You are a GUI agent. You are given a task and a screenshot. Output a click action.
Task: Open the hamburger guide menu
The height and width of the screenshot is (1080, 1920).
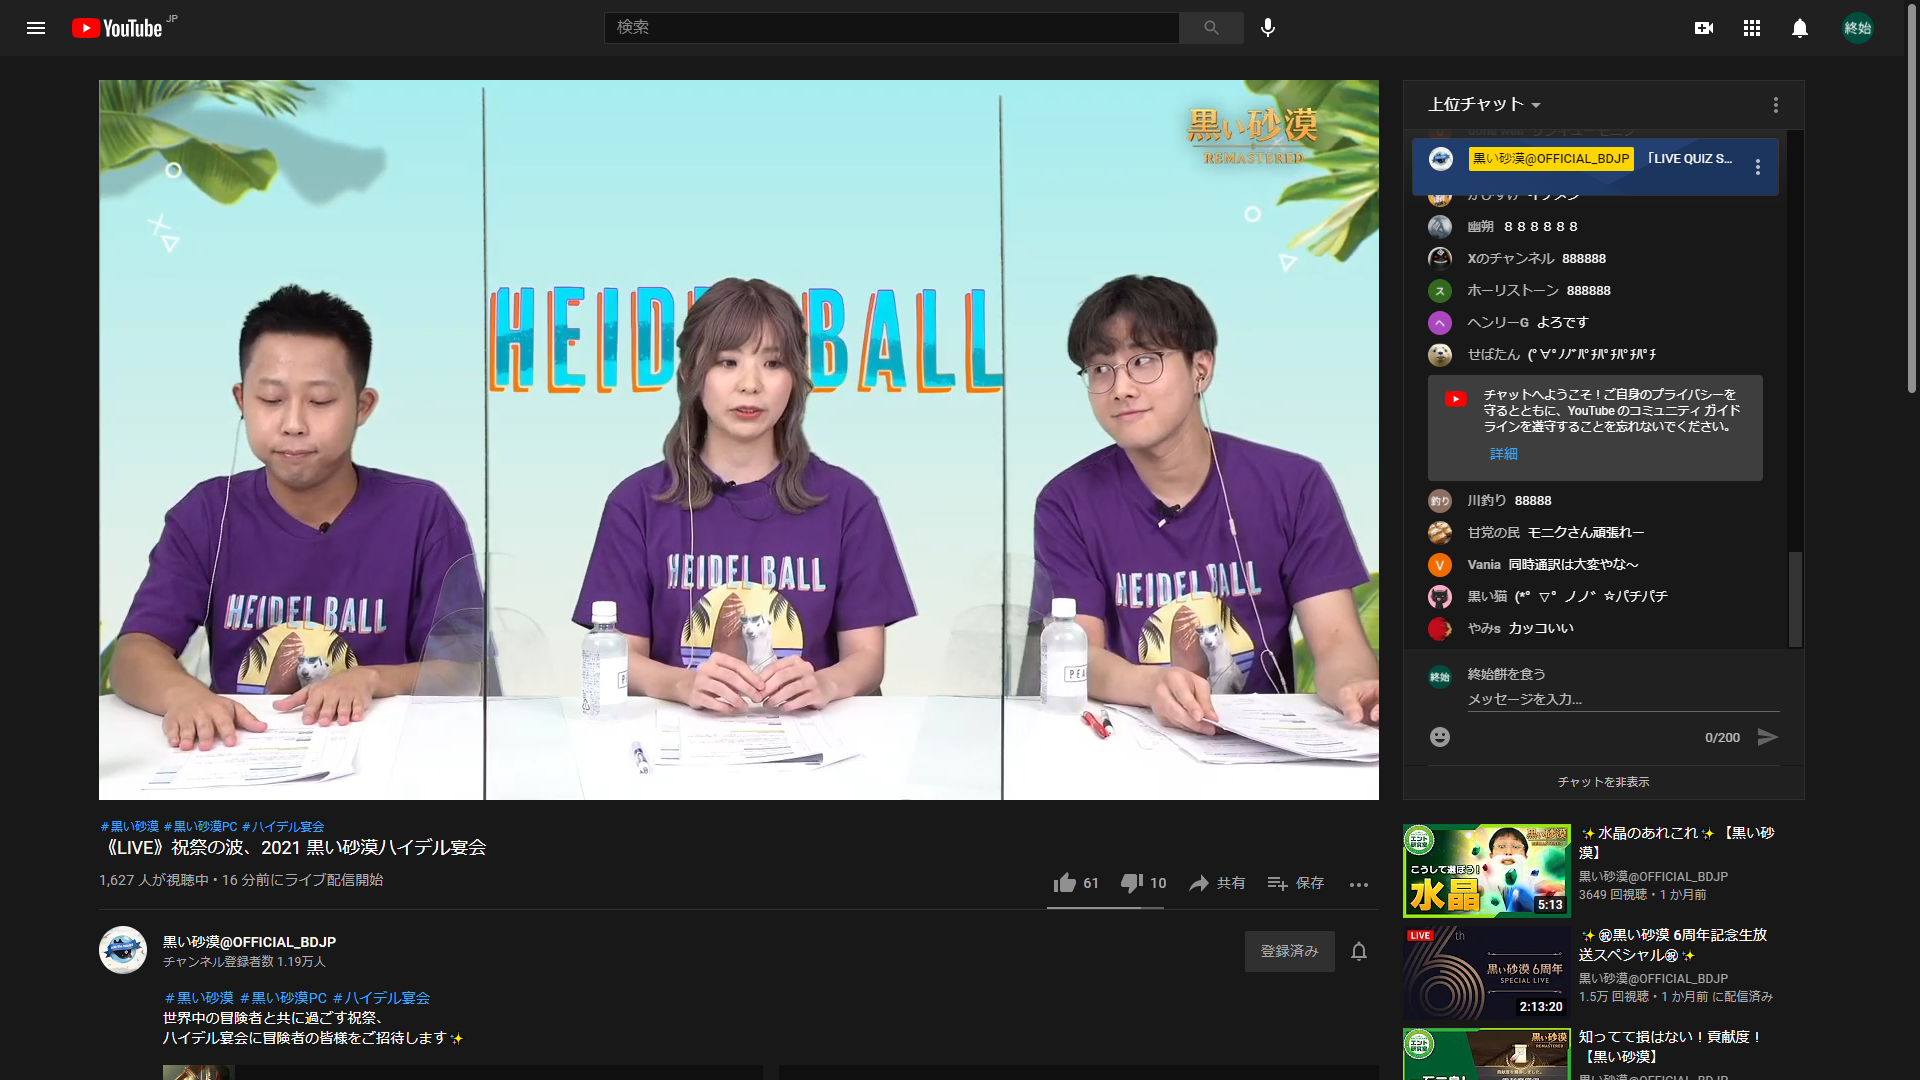tap(36, 28)
